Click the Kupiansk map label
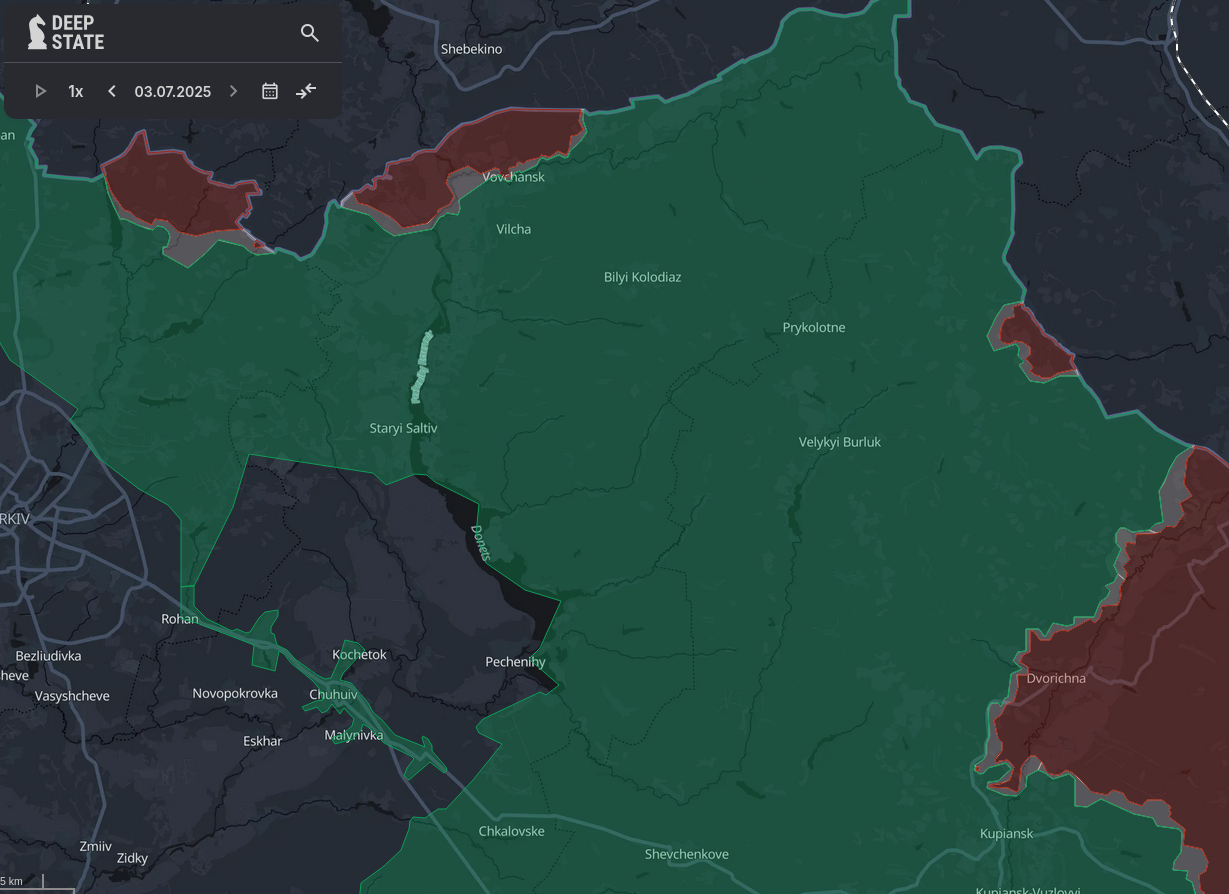The image size is (1229, 894). click(x=1007, y=833)
